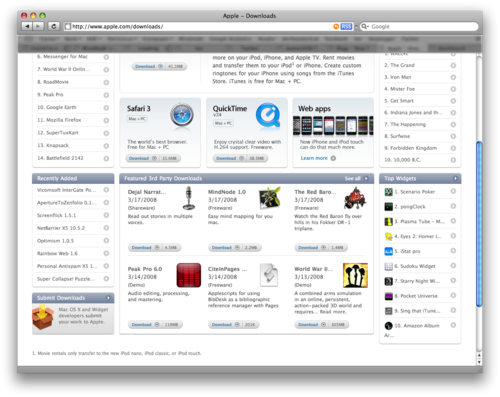Click the Sudoku Widget icon

(x=388, y=266)
